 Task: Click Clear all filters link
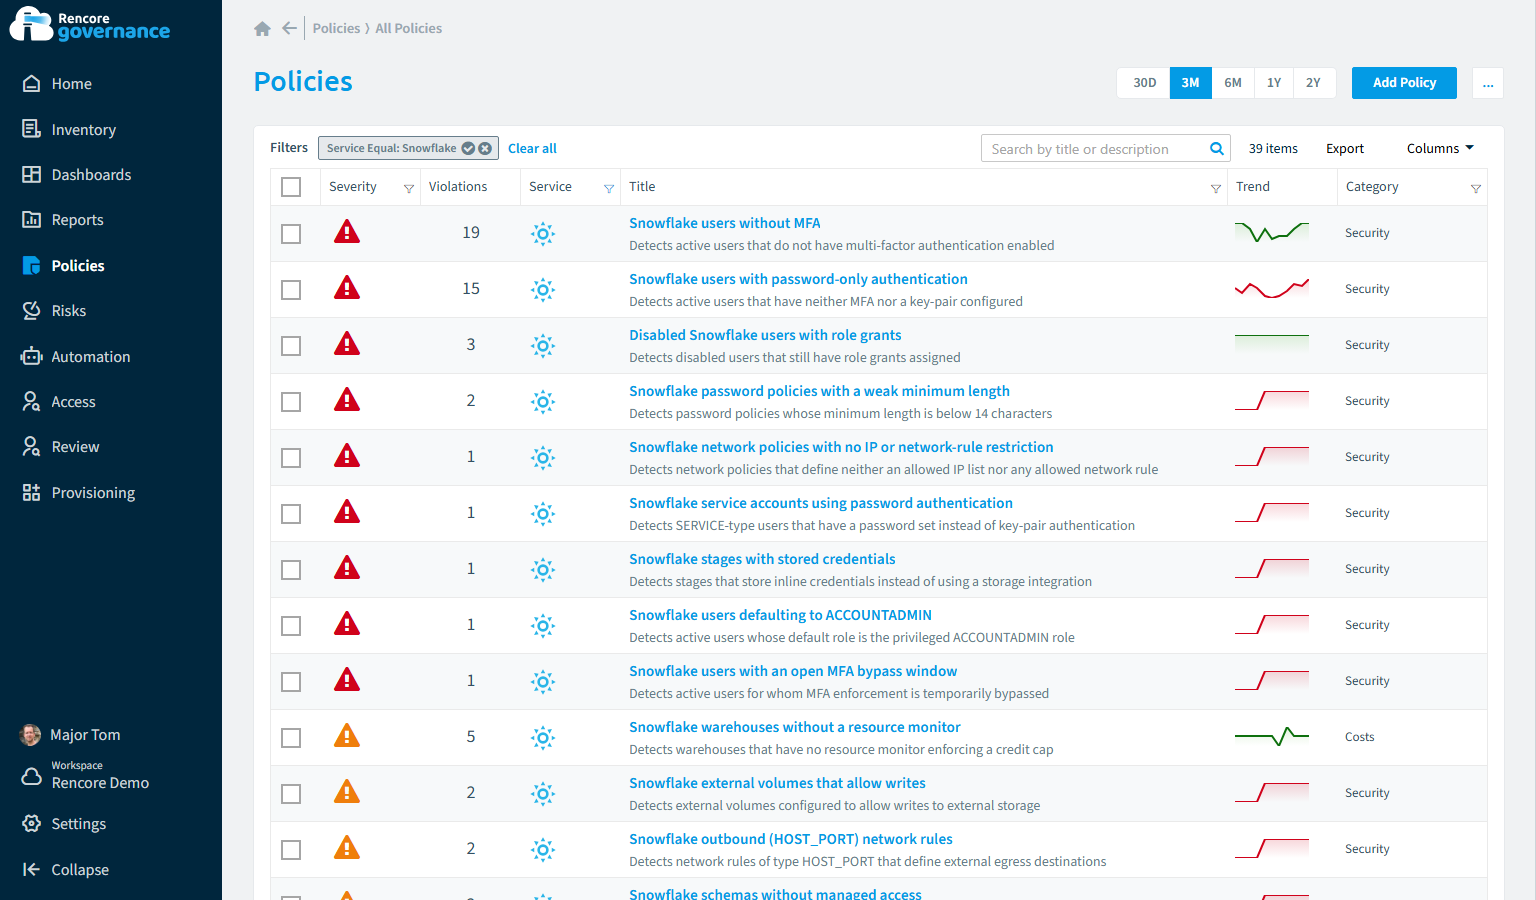coord(532,148)
